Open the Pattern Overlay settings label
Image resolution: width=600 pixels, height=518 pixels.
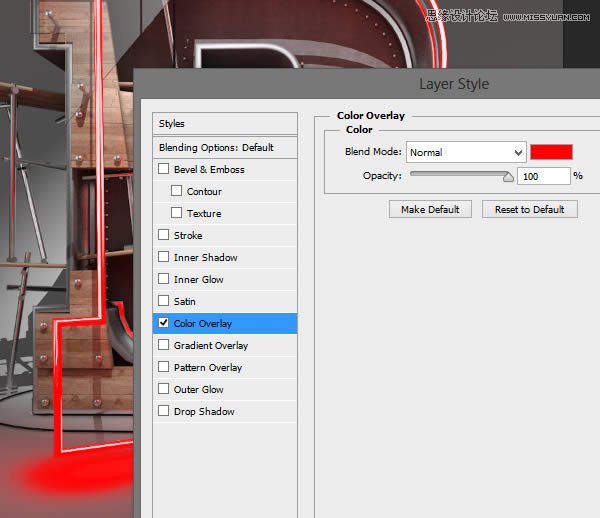208,368
